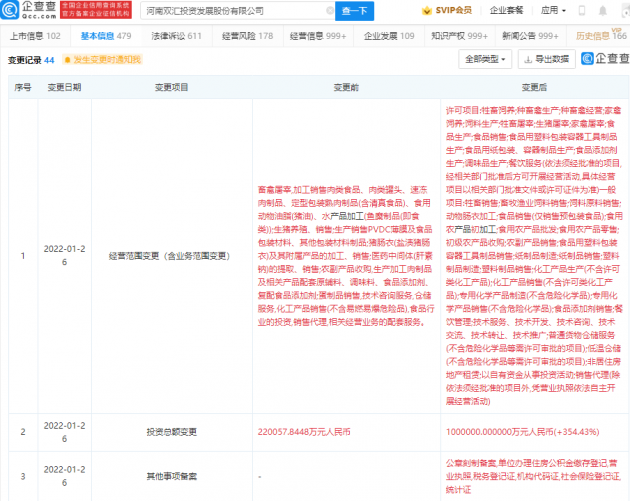The height and width of the screenshot is (501, 630).
Task: Click the 220057.8448万元人民币 value
Action: tap(304, 432)
